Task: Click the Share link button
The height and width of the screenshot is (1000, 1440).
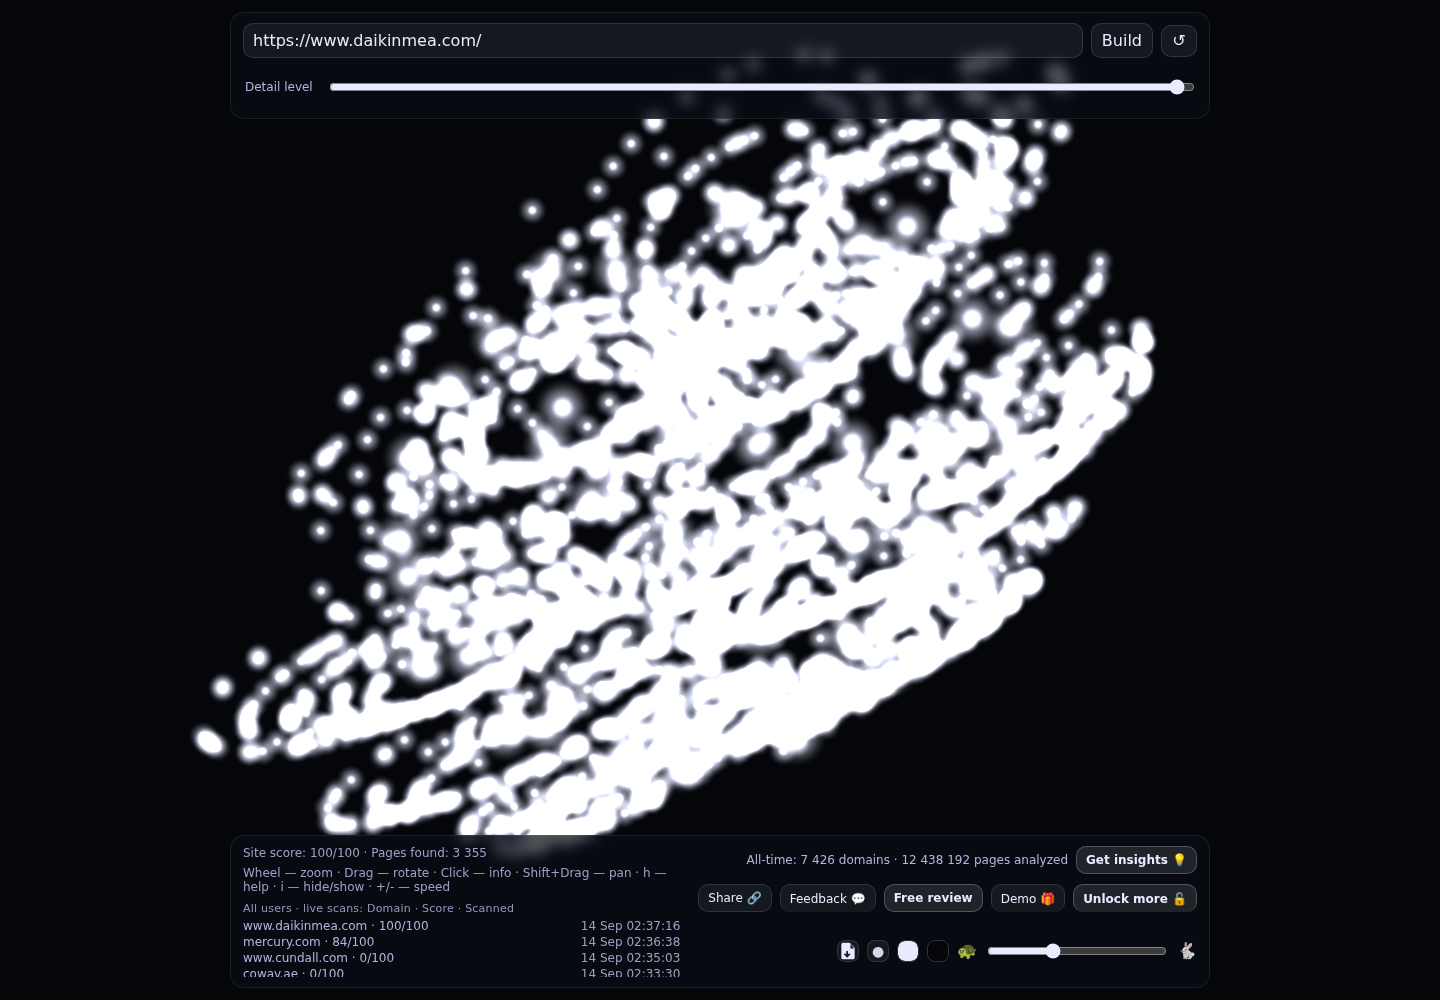Action: coord(735,898)
